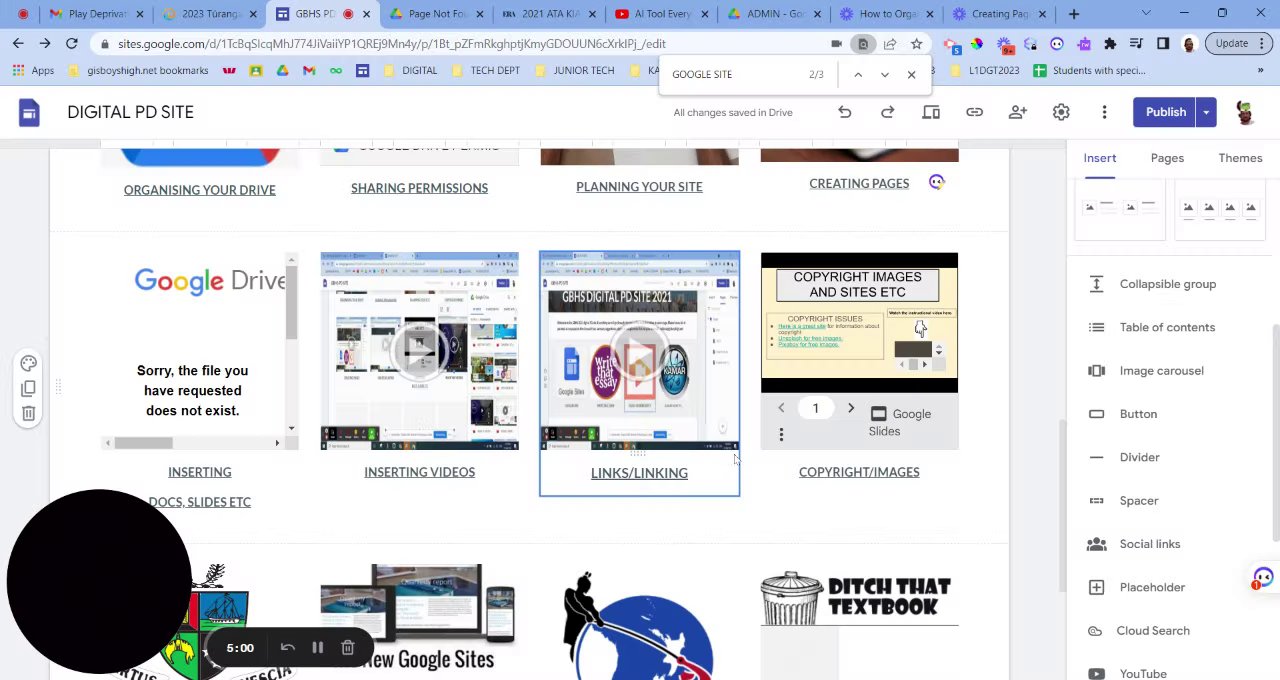The height and width of the screenshot is (680, 1280).
Task: Open the DIGITAL bookmarks folder
Action: pos(411,71)
